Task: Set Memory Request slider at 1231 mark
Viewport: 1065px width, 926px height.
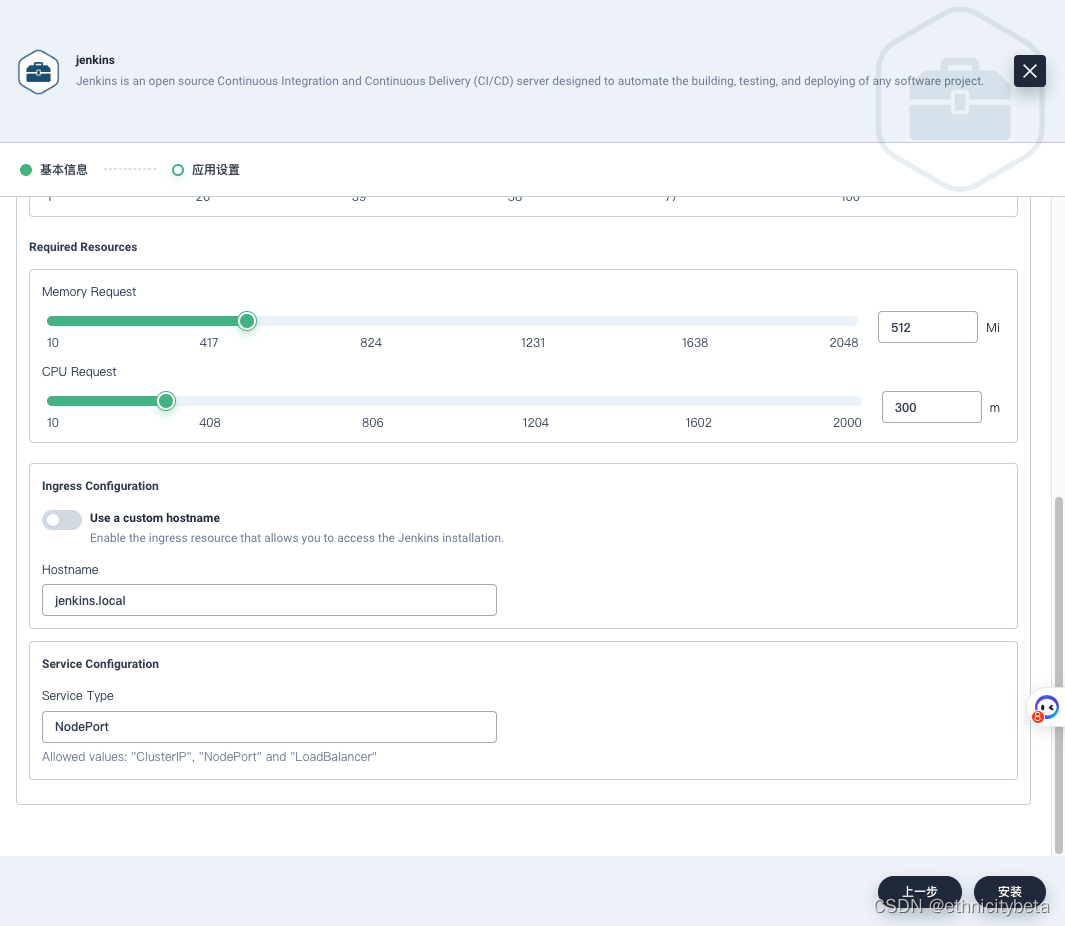Action: (x=533, y=321)
